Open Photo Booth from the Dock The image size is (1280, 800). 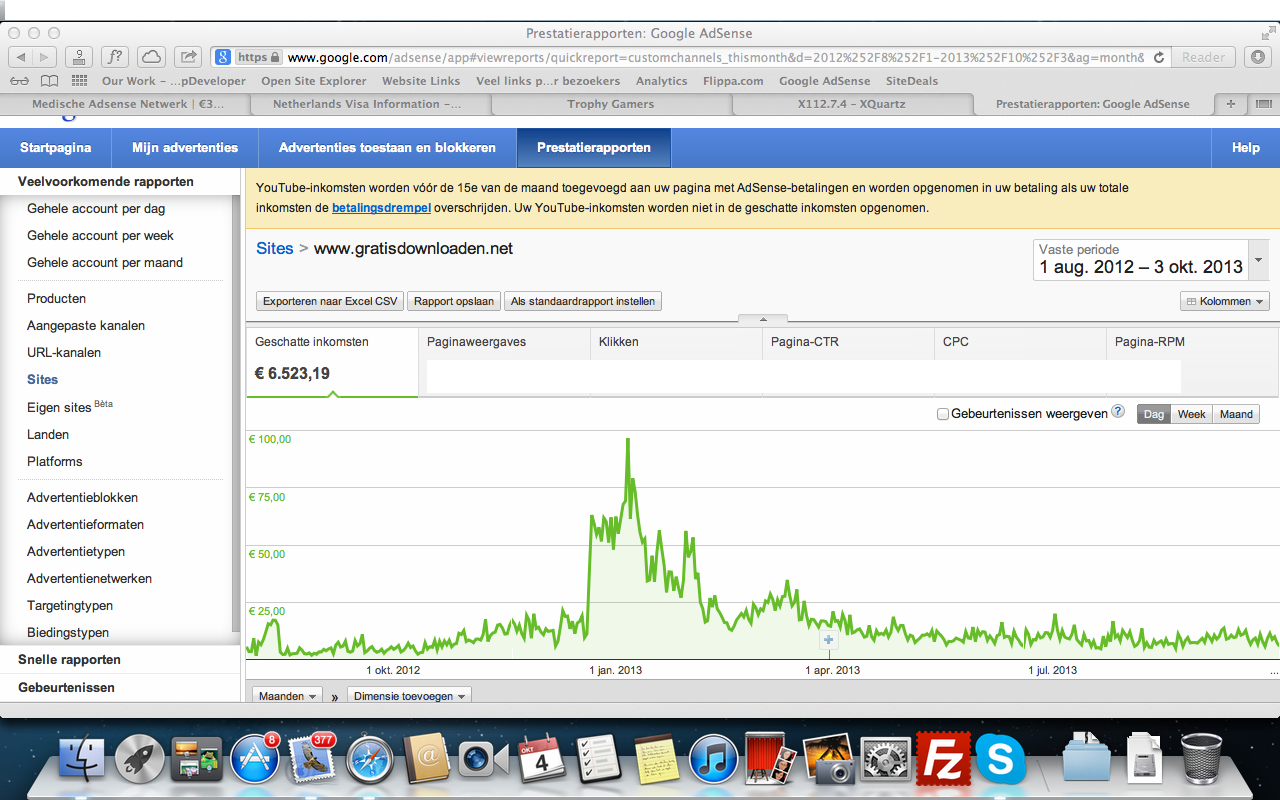click(x=771, y=761)
